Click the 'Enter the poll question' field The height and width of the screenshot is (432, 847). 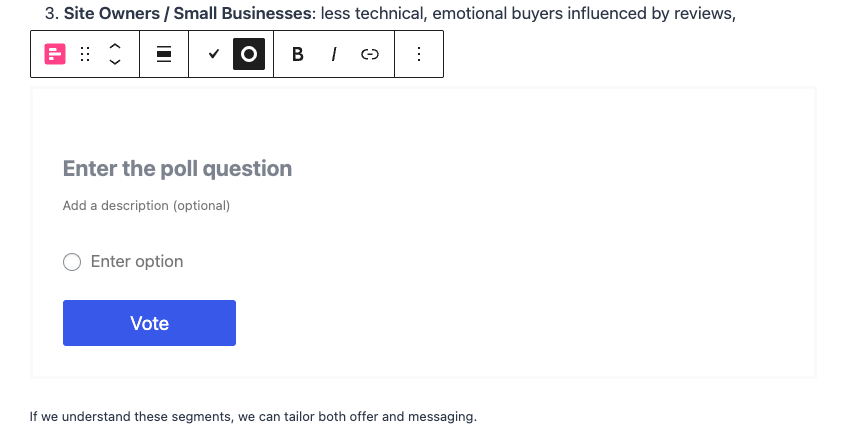pyautogui.click(x=177, y=168)
